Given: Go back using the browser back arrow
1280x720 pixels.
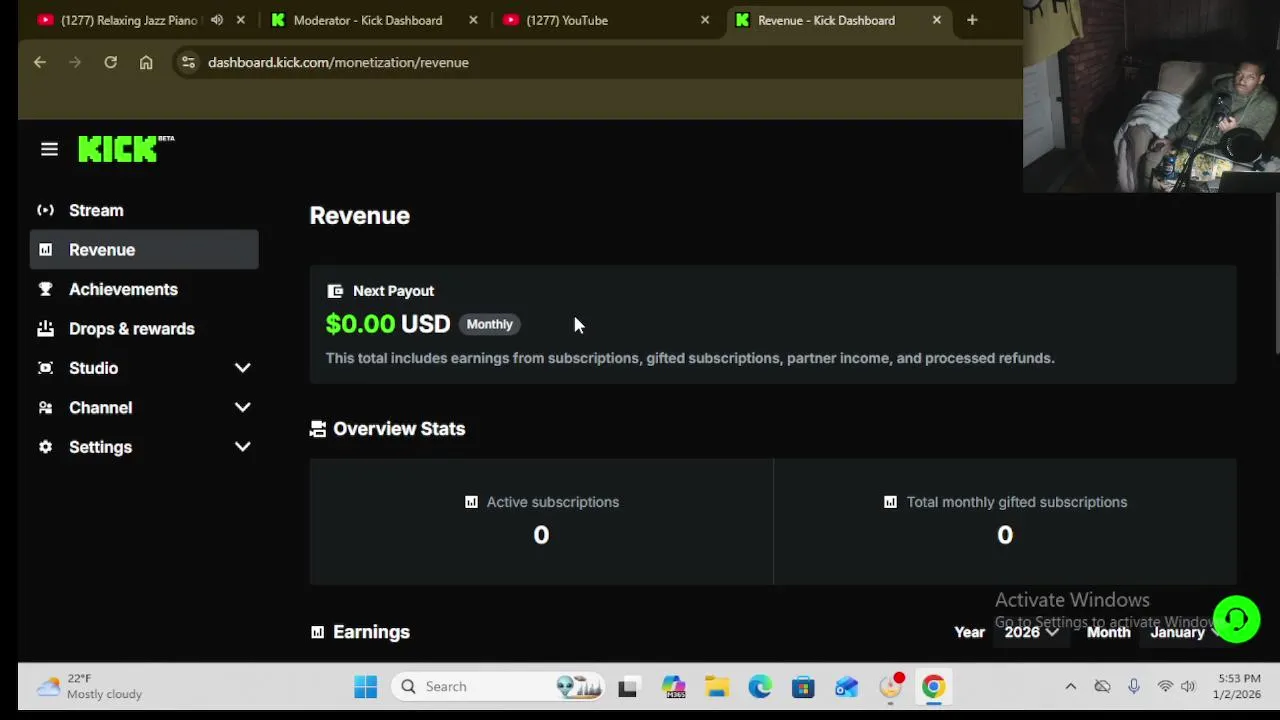Looking at the screenshot, I should tap(40, 62).
